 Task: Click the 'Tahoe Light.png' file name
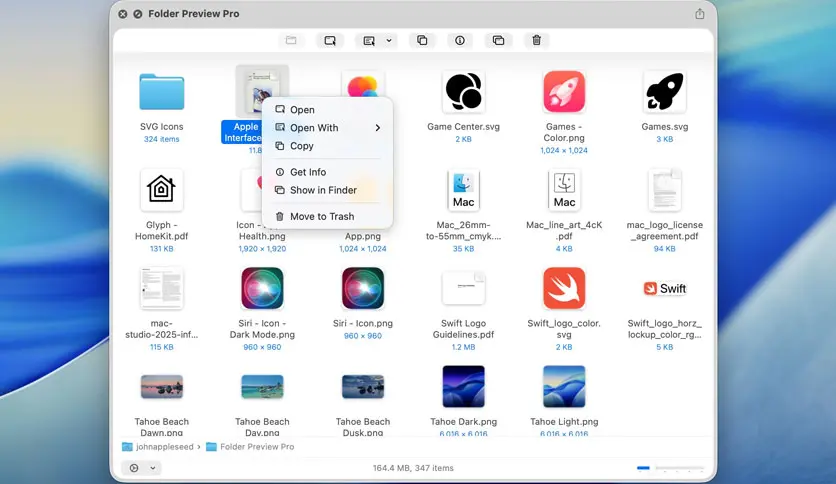click(564, 422)
